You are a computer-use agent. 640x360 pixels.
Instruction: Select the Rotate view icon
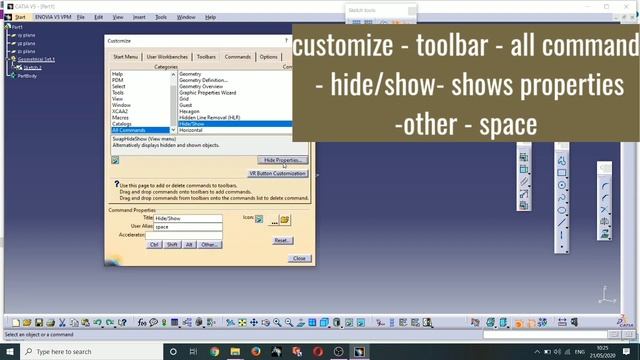point(266,323)
